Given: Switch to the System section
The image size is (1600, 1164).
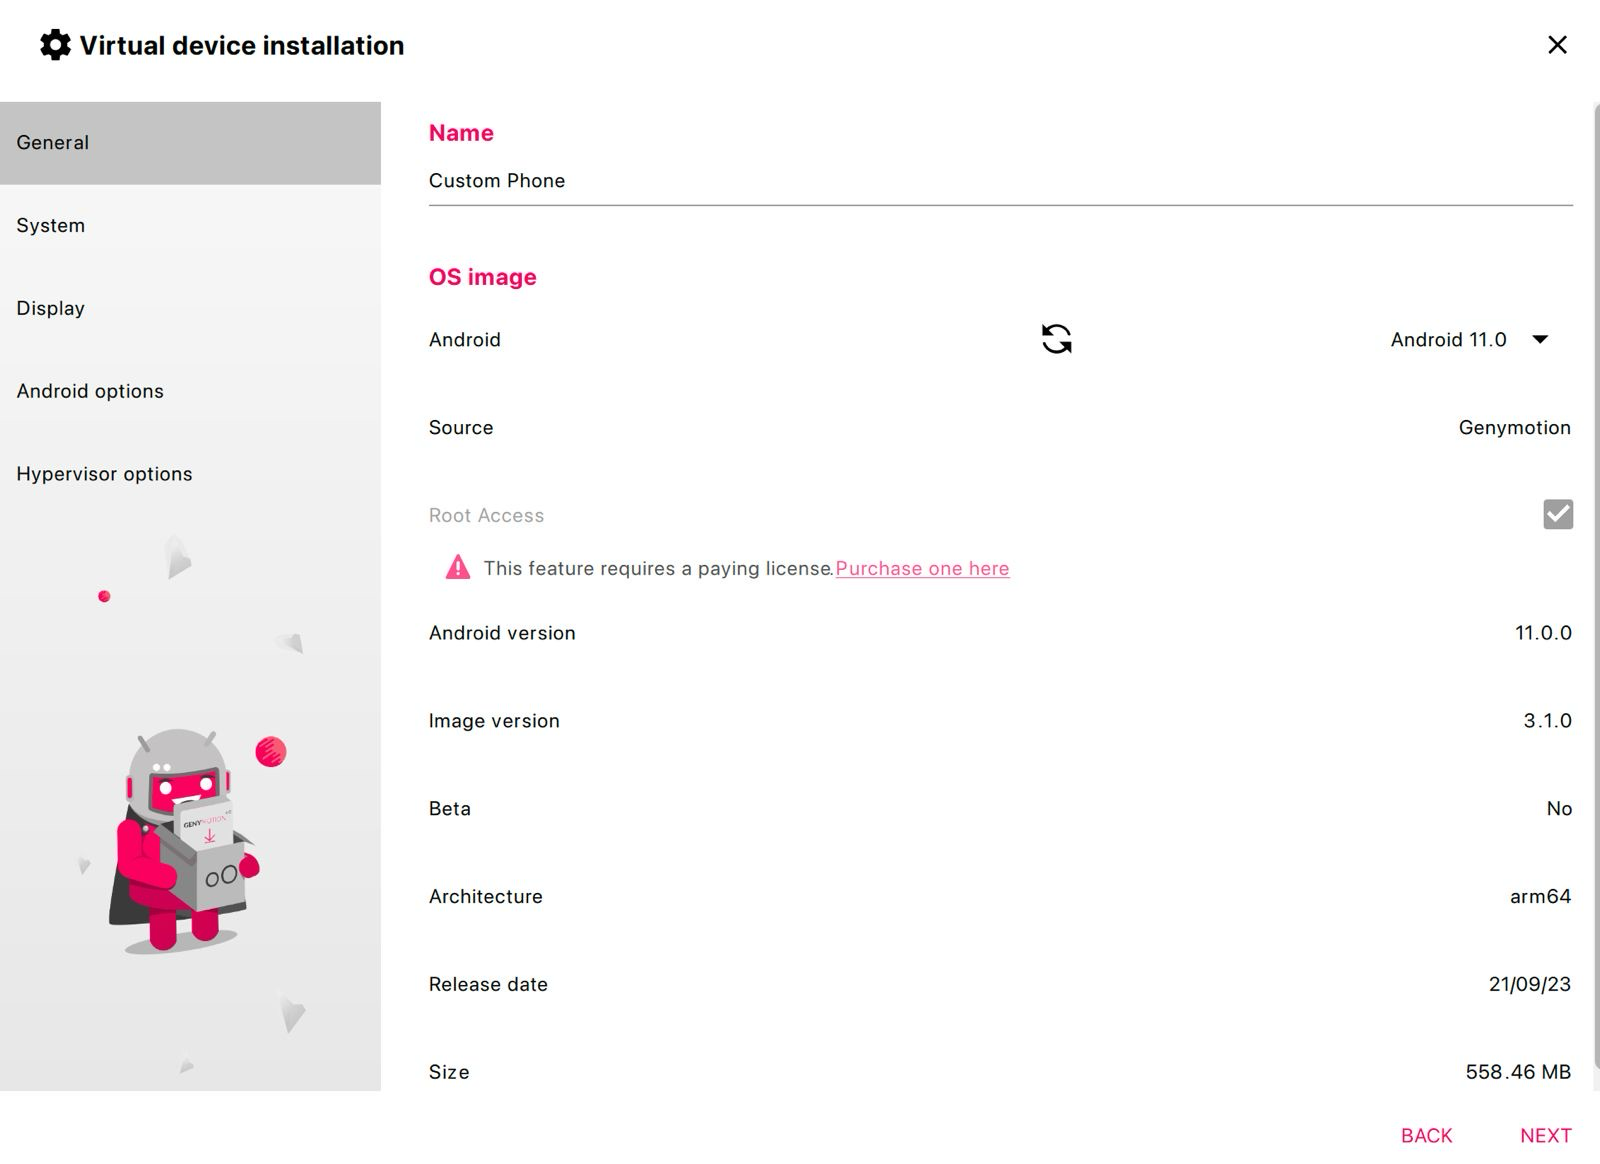Looking at the screenshot, I should click(x=50, y=225).
